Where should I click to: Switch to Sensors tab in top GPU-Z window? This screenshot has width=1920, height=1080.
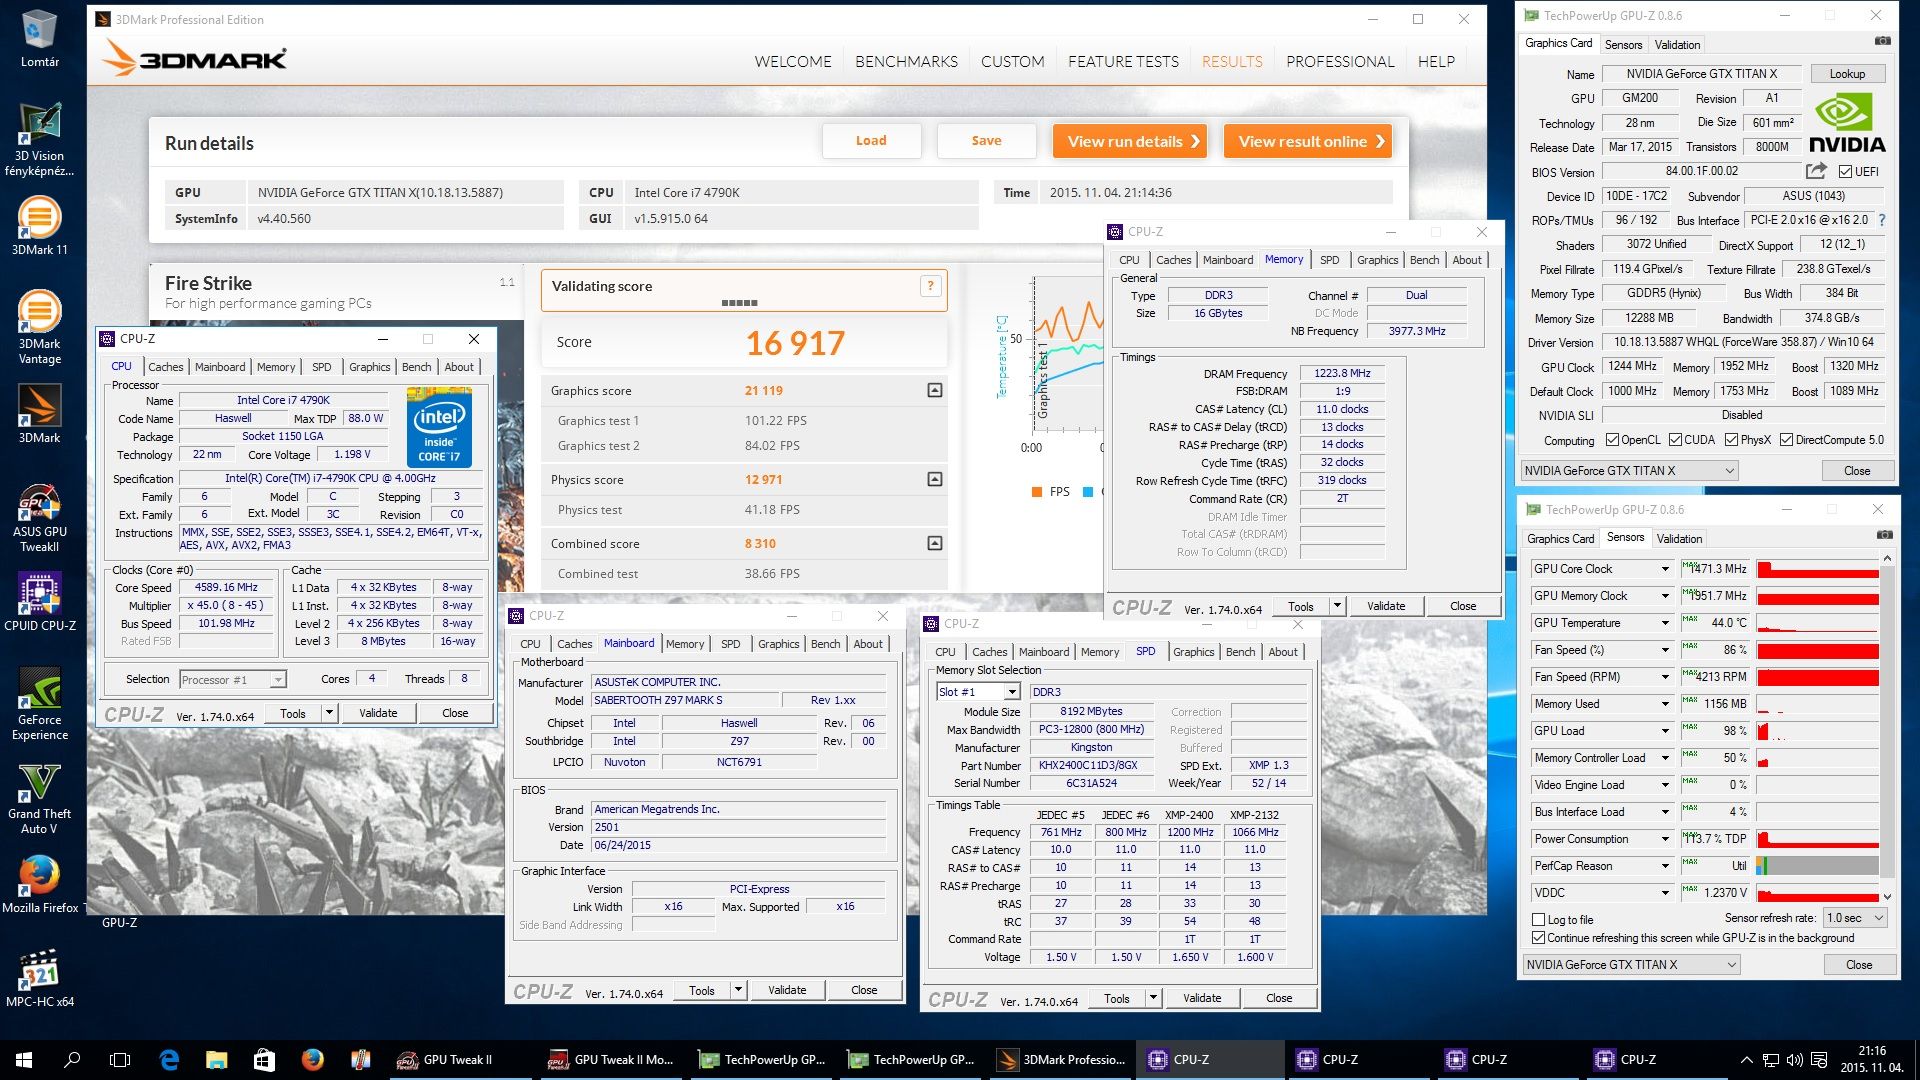point(1623,45)
